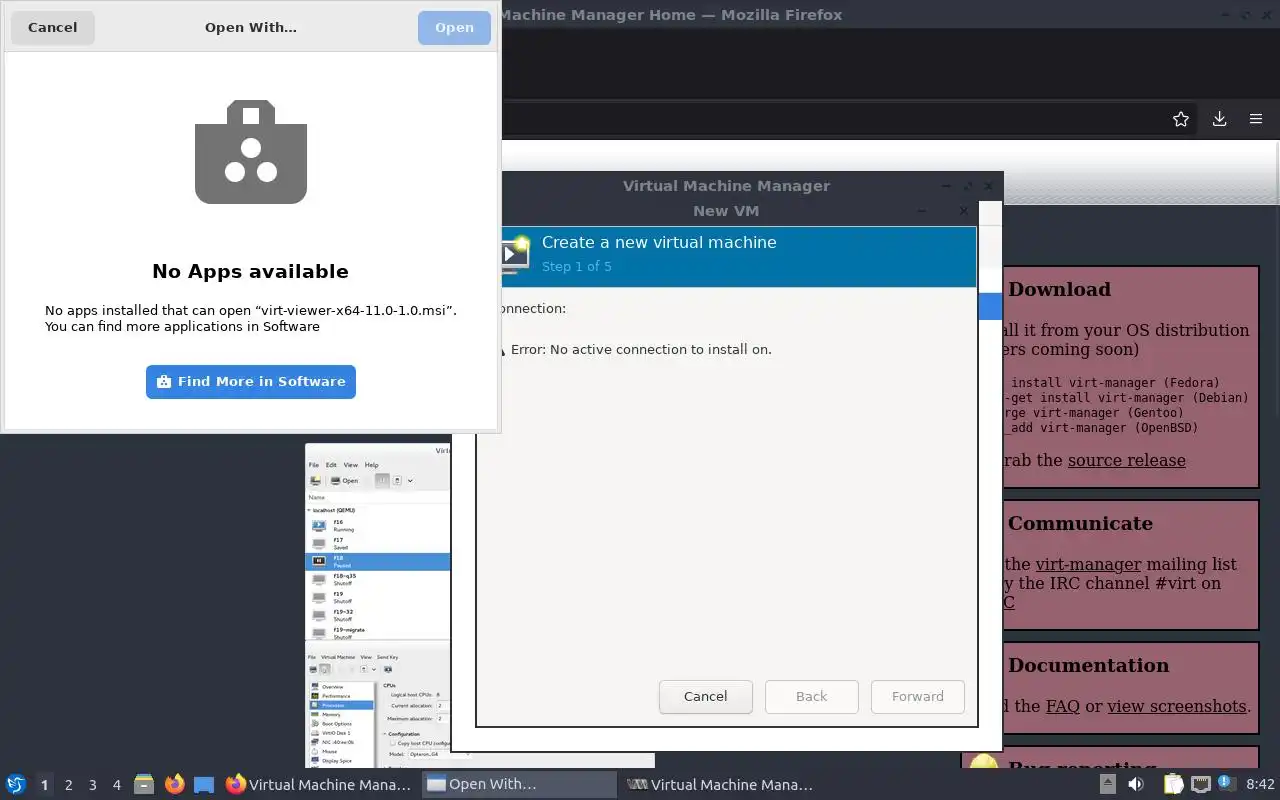Click the virt-manager screenshot thumbnail on the page

[x=378, y=605]
